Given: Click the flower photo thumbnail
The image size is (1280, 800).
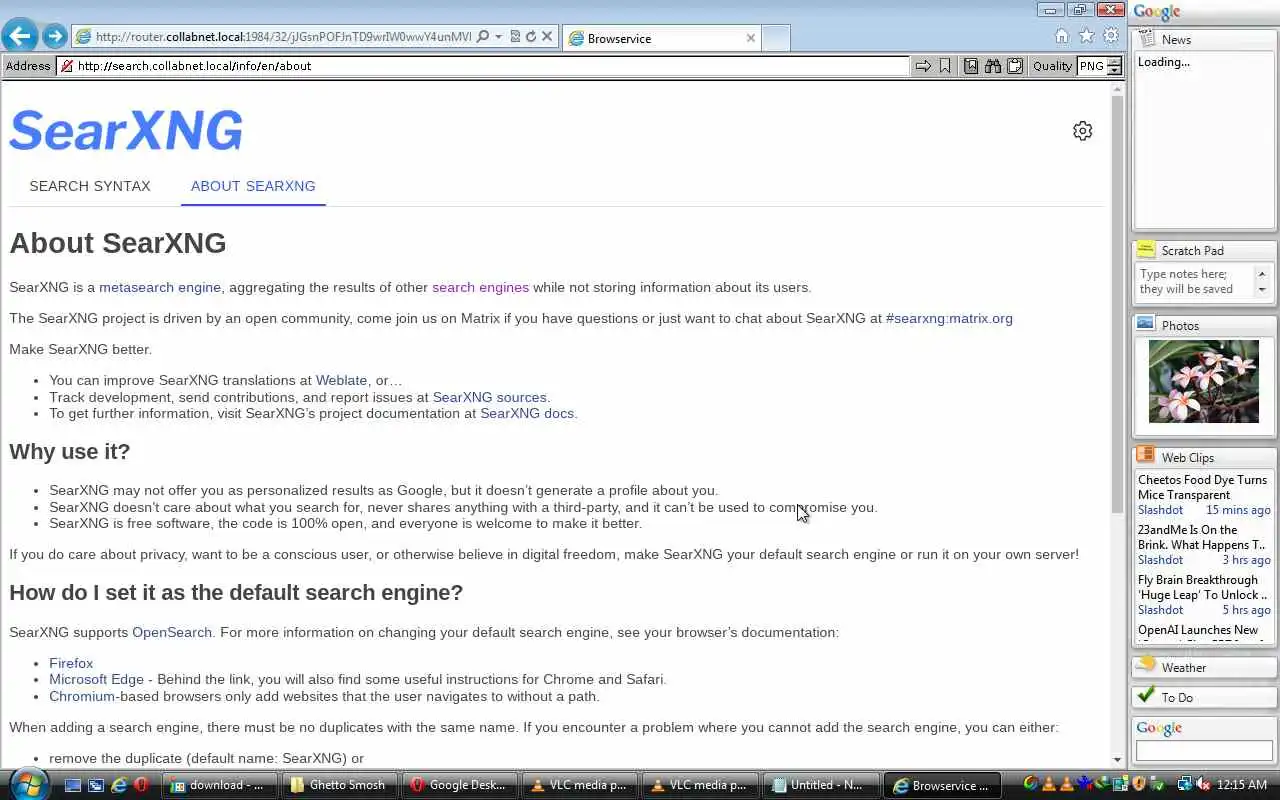Looking at the screenshot, I should (x=1204, y=381).
